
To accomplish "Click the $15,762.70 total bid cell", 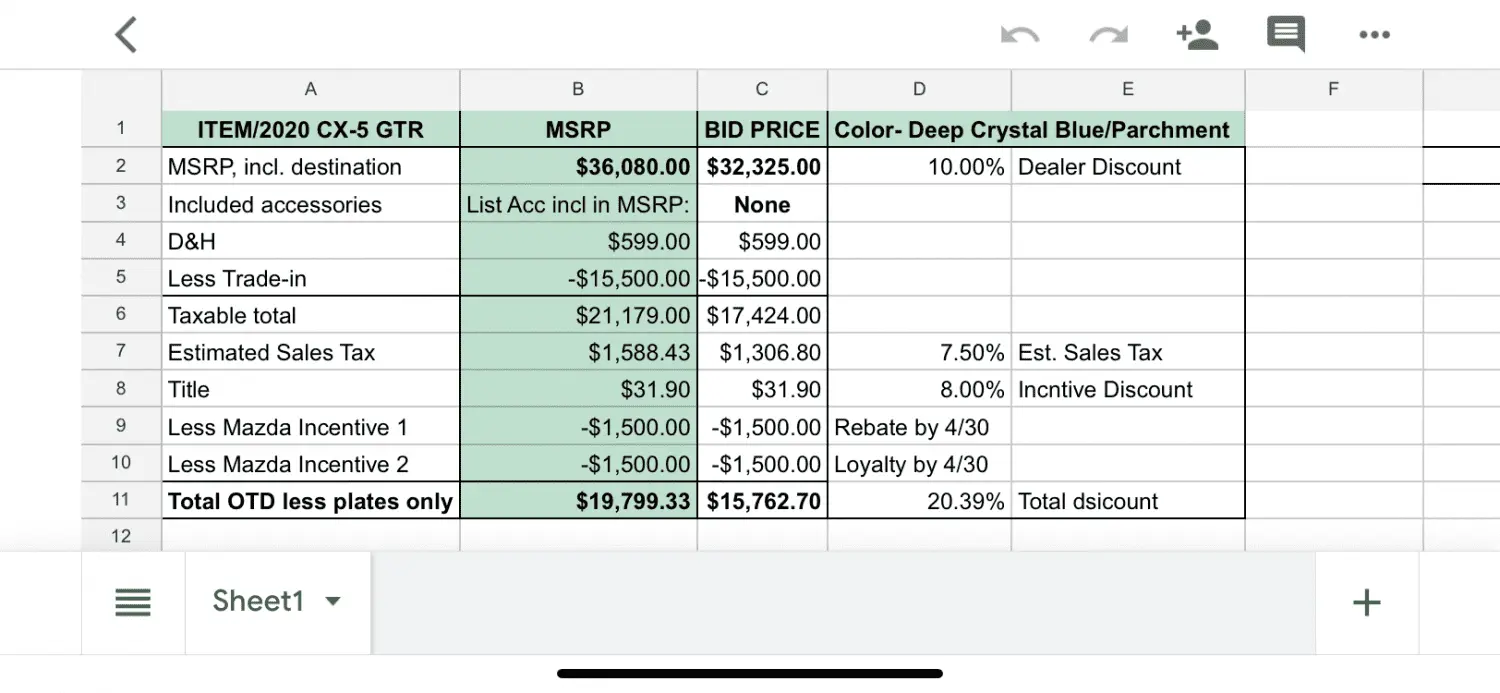I will coord(762,501).
